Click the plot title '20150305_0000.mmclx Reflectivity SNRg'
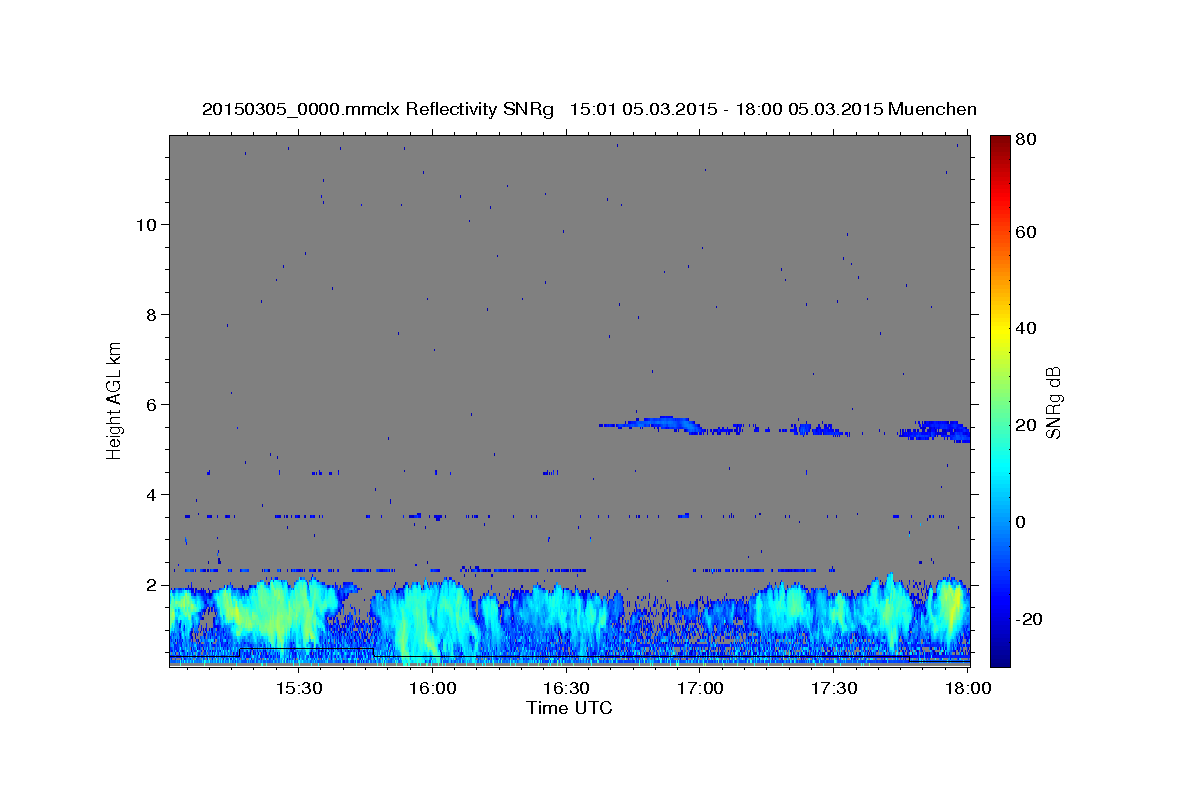This screenshot has width=1200, height=800. pyautogui.click(x=378, y=109)
